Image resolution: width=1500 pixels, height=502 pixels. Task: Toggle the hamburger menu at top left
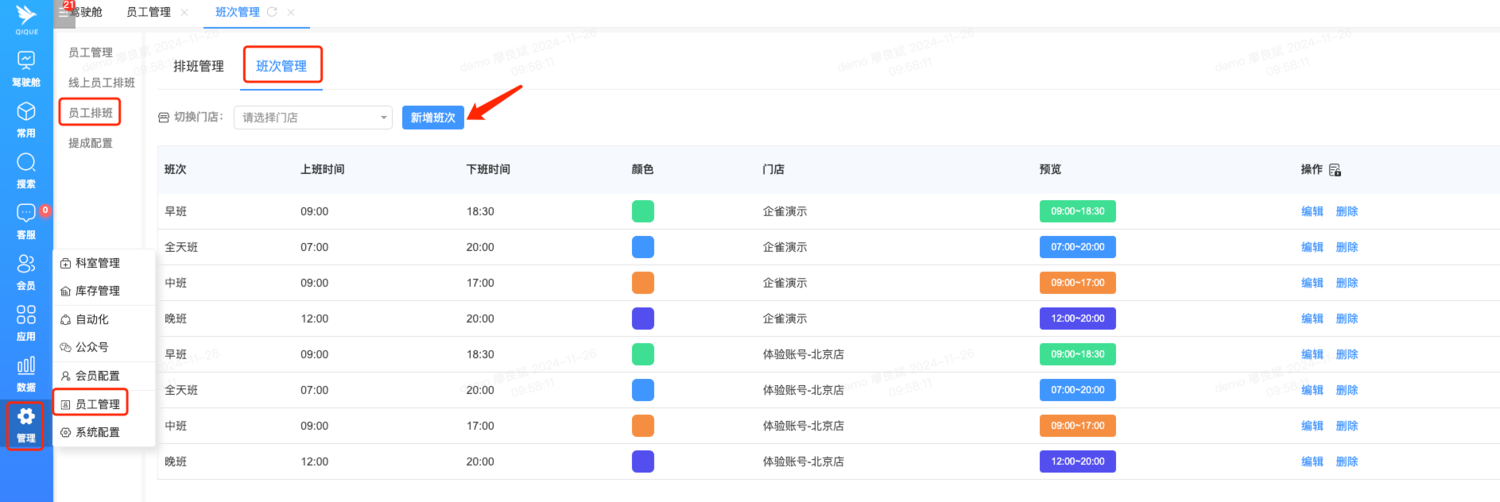(x=64, y=13)
